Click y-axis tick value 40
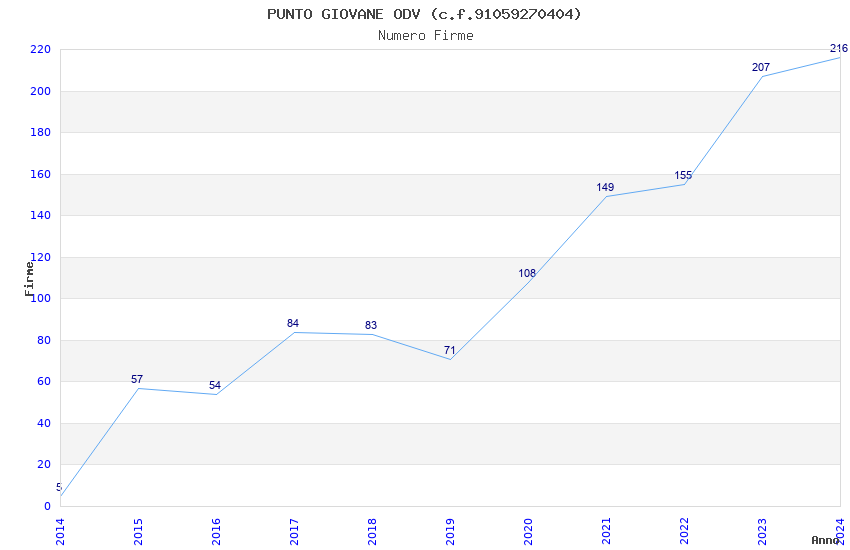This screenshot has width=850, height=550. pyautogui.click(x=44, y=423)
